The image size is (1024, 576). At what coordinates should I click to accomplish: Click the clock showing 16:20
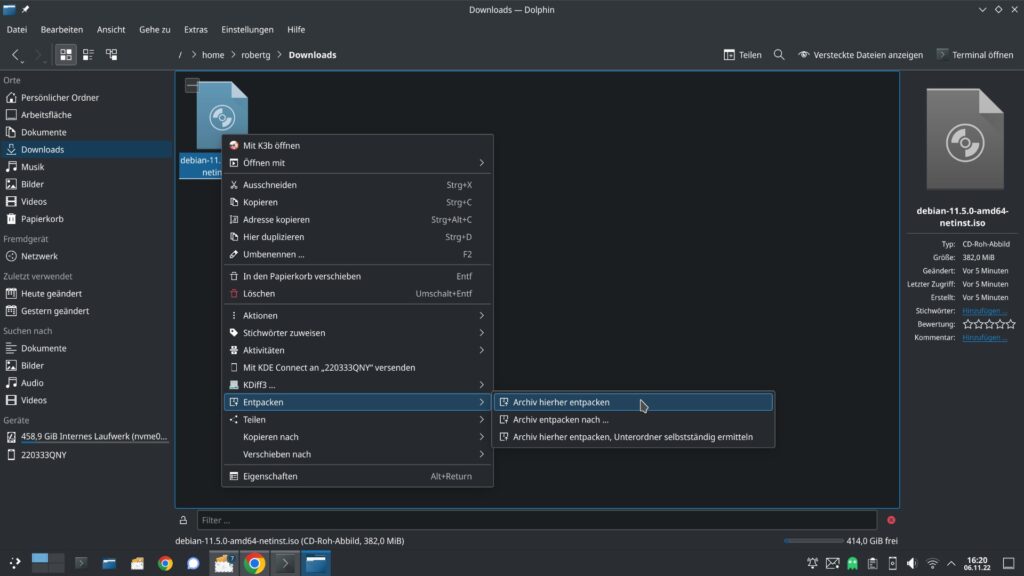click(977, 564)
